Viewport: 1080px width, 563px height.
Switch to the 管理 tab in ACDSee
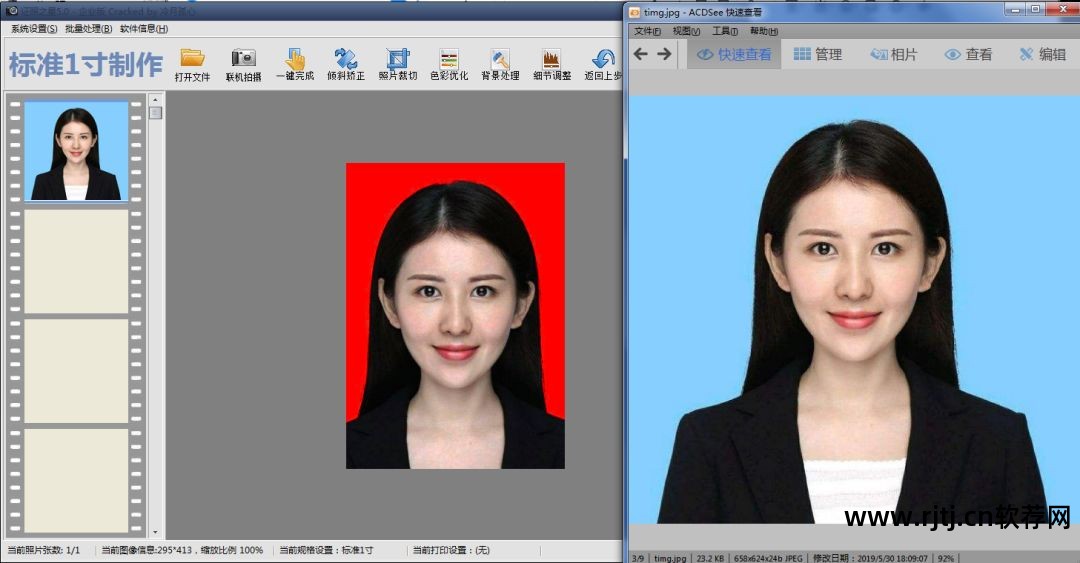818,54
